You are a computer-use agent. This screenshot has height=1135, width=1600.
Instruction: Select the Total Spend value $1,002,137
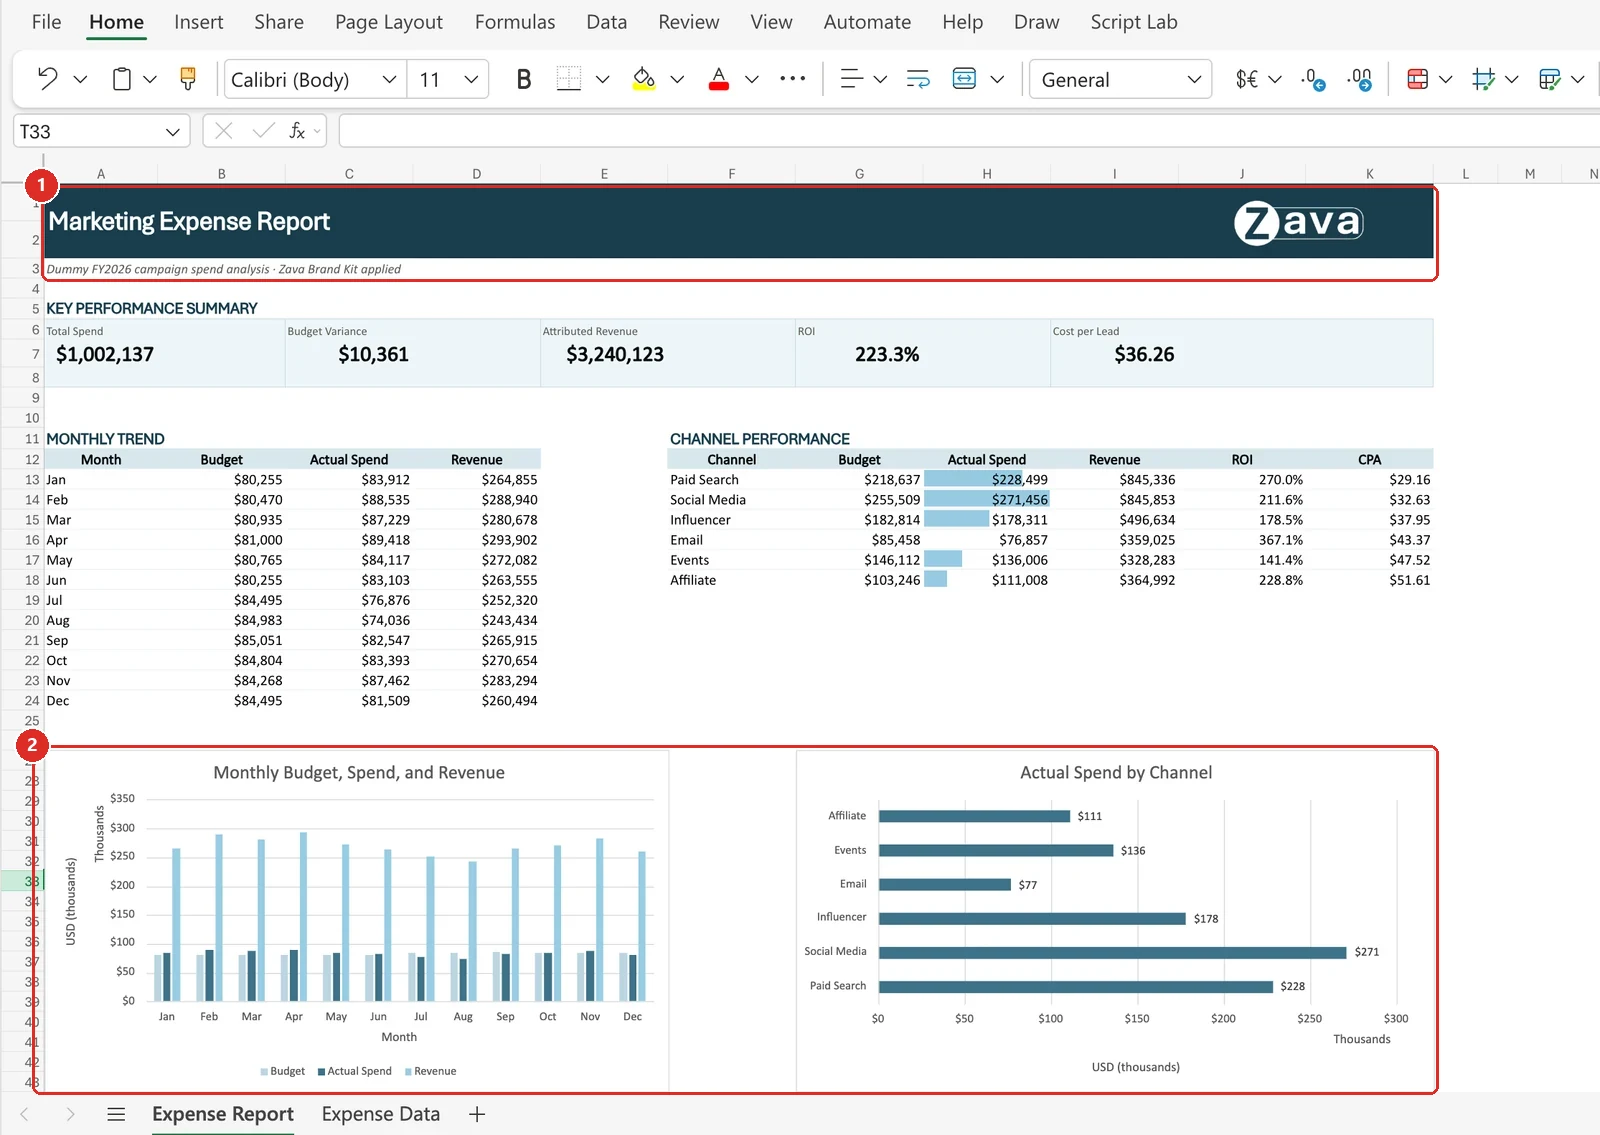[105, 354]
